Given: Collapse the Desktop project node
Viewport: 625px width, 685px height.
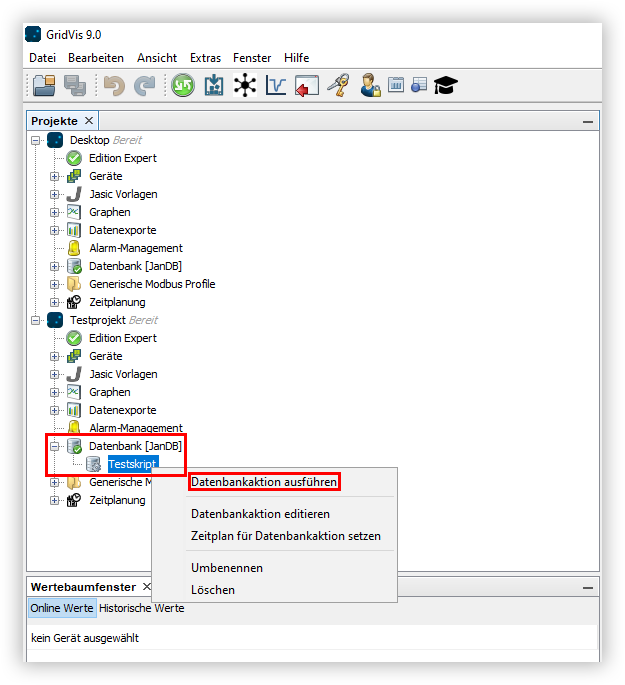Looking at the screenshot, I should point(37,140).
